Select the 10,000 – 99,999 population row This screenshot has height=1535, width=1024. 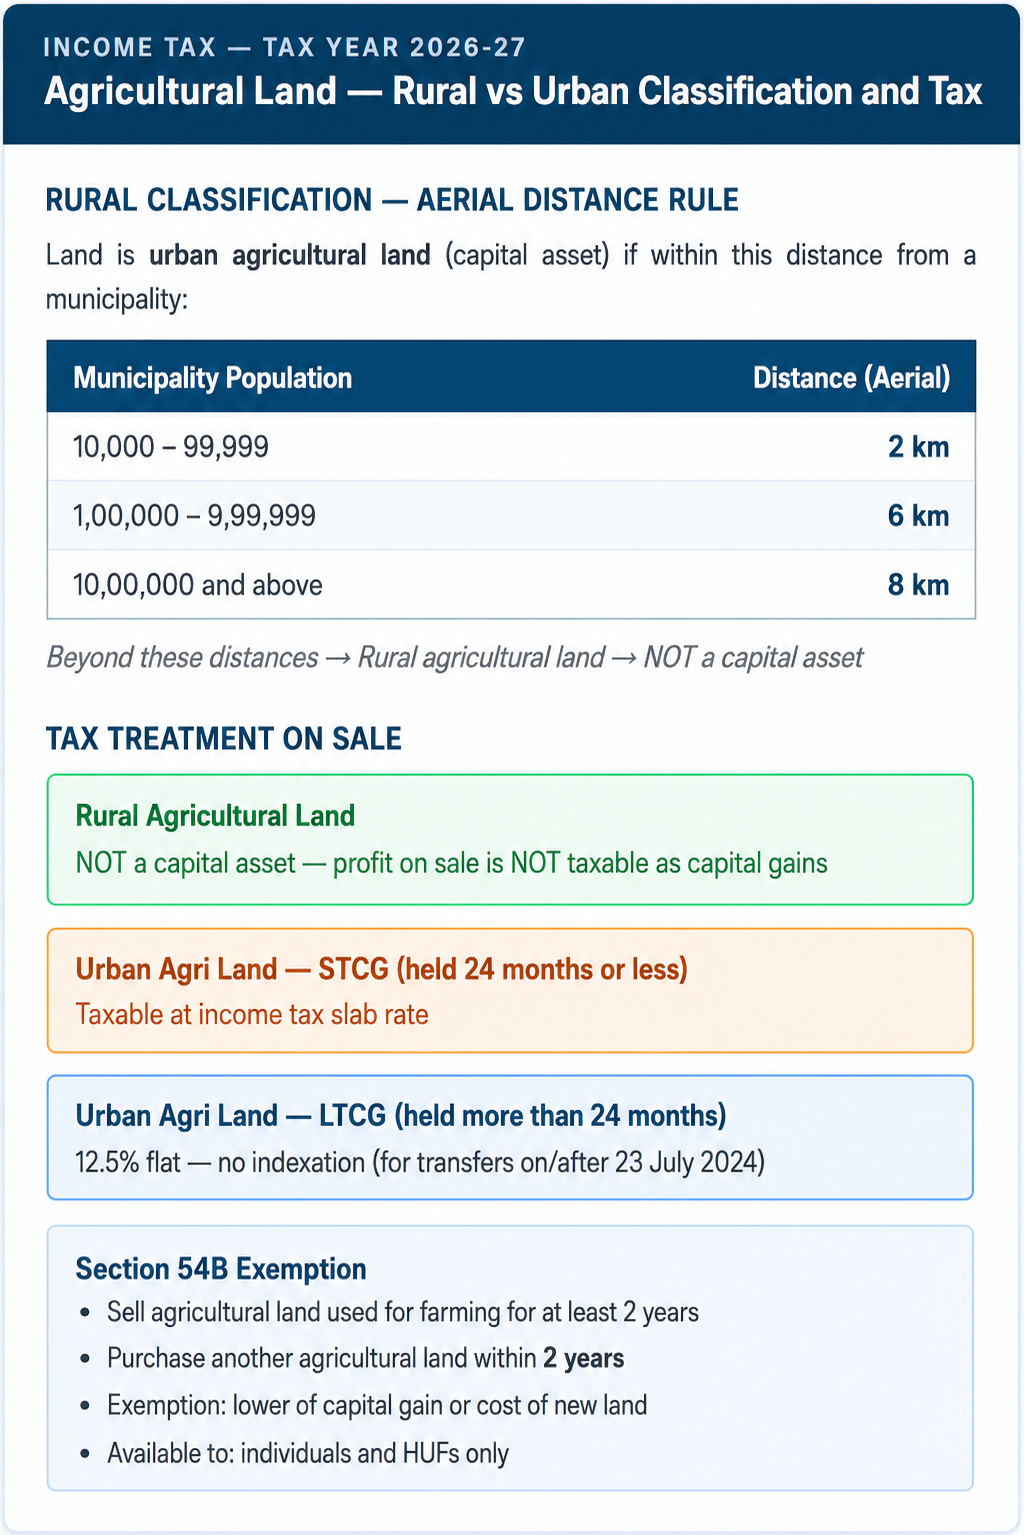click(511, 447)
